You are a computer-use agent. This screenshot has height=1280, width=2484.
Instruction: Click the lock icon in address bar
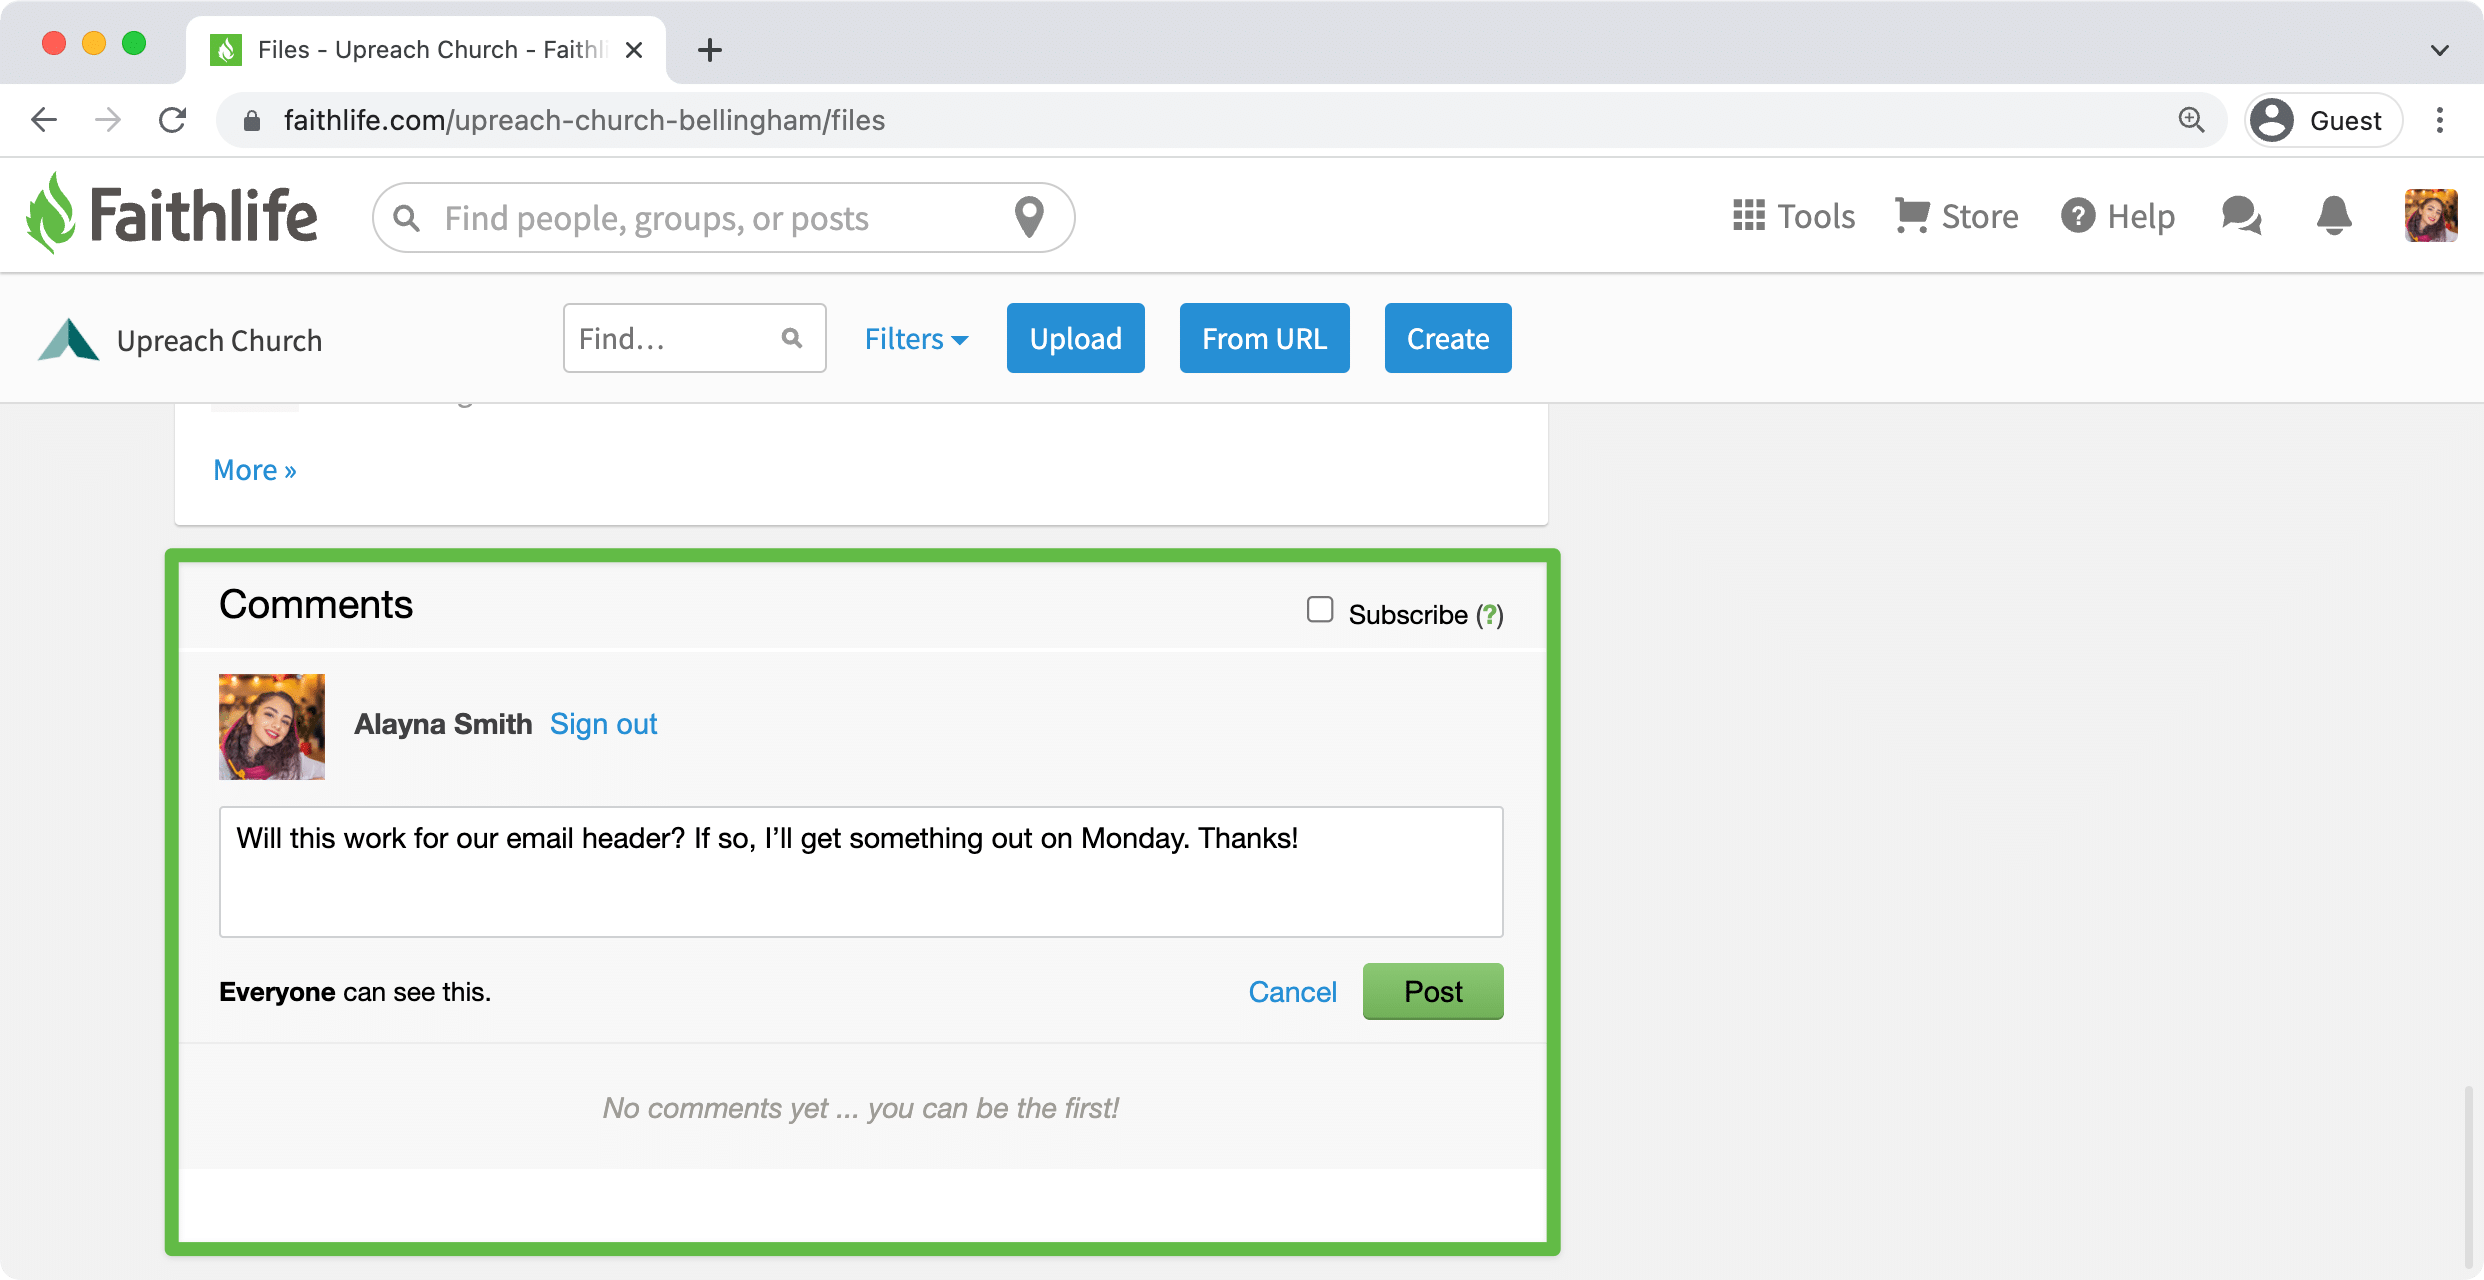tap(252, 120)
